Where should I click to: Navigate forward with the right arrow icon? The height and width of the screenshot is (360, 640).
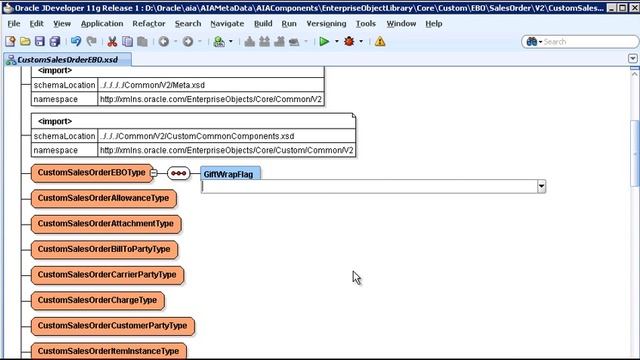[188, 41]
